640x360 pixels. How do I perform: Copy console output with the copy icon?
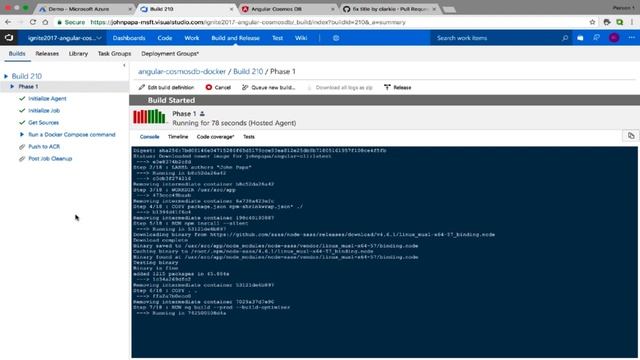pyautogui.click(x=631, y=136)
